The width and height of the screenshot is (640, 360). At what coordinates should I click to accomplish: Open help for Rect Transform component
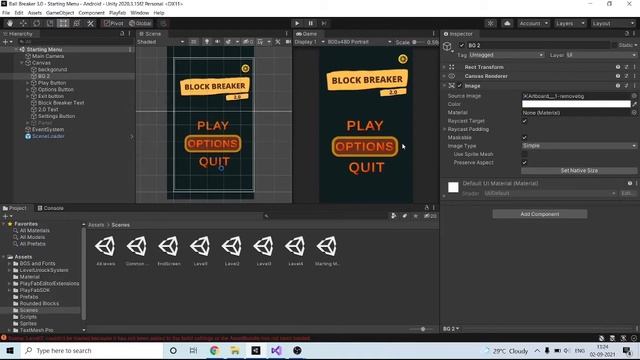(x=618, y=67)
